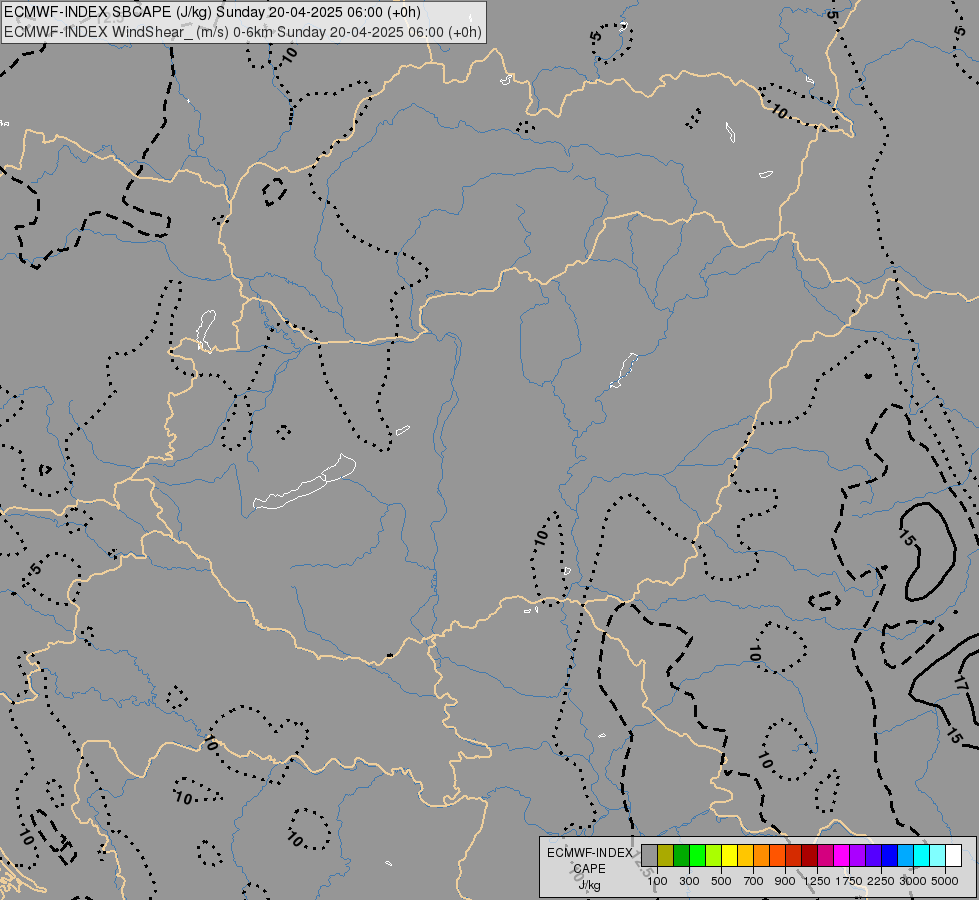Pick the dark red legend swatch

pos(809,855)
